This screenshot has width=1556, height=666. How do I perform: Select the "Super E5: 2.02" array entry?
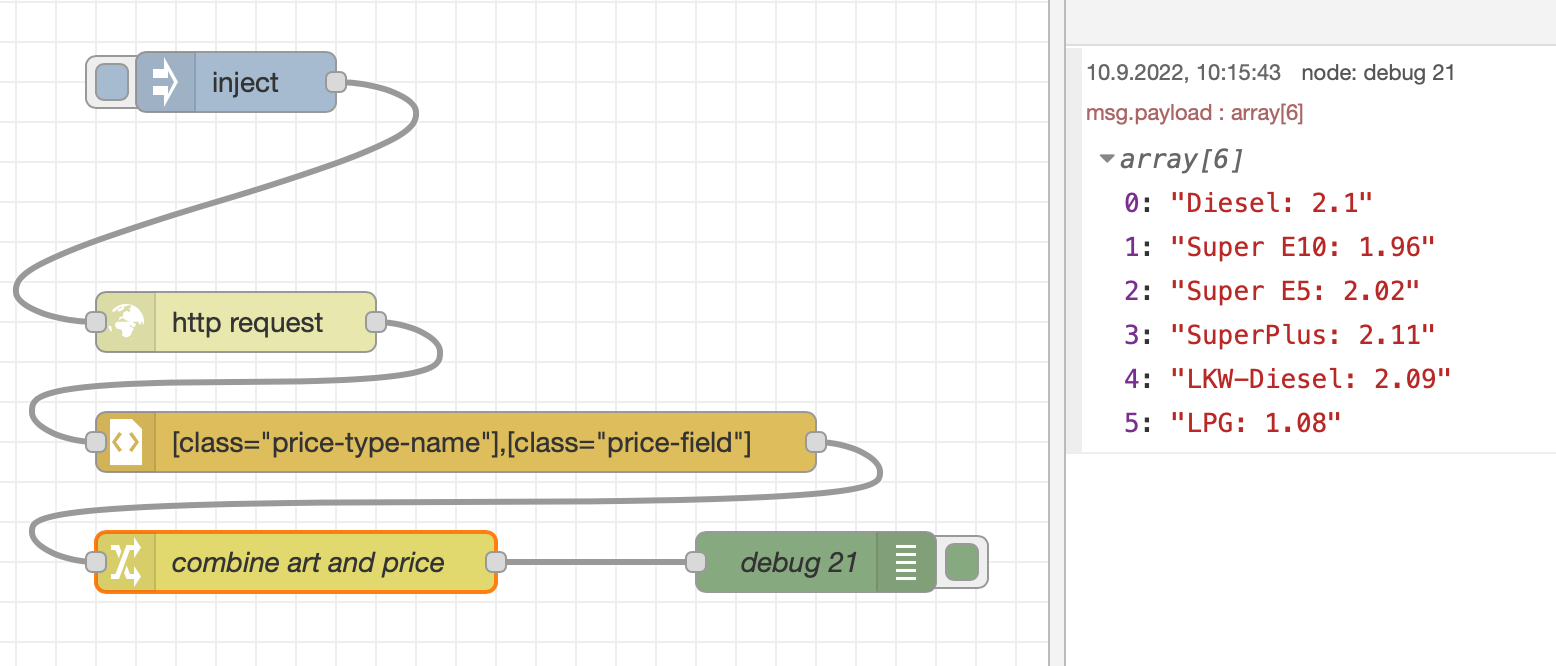1295,291
